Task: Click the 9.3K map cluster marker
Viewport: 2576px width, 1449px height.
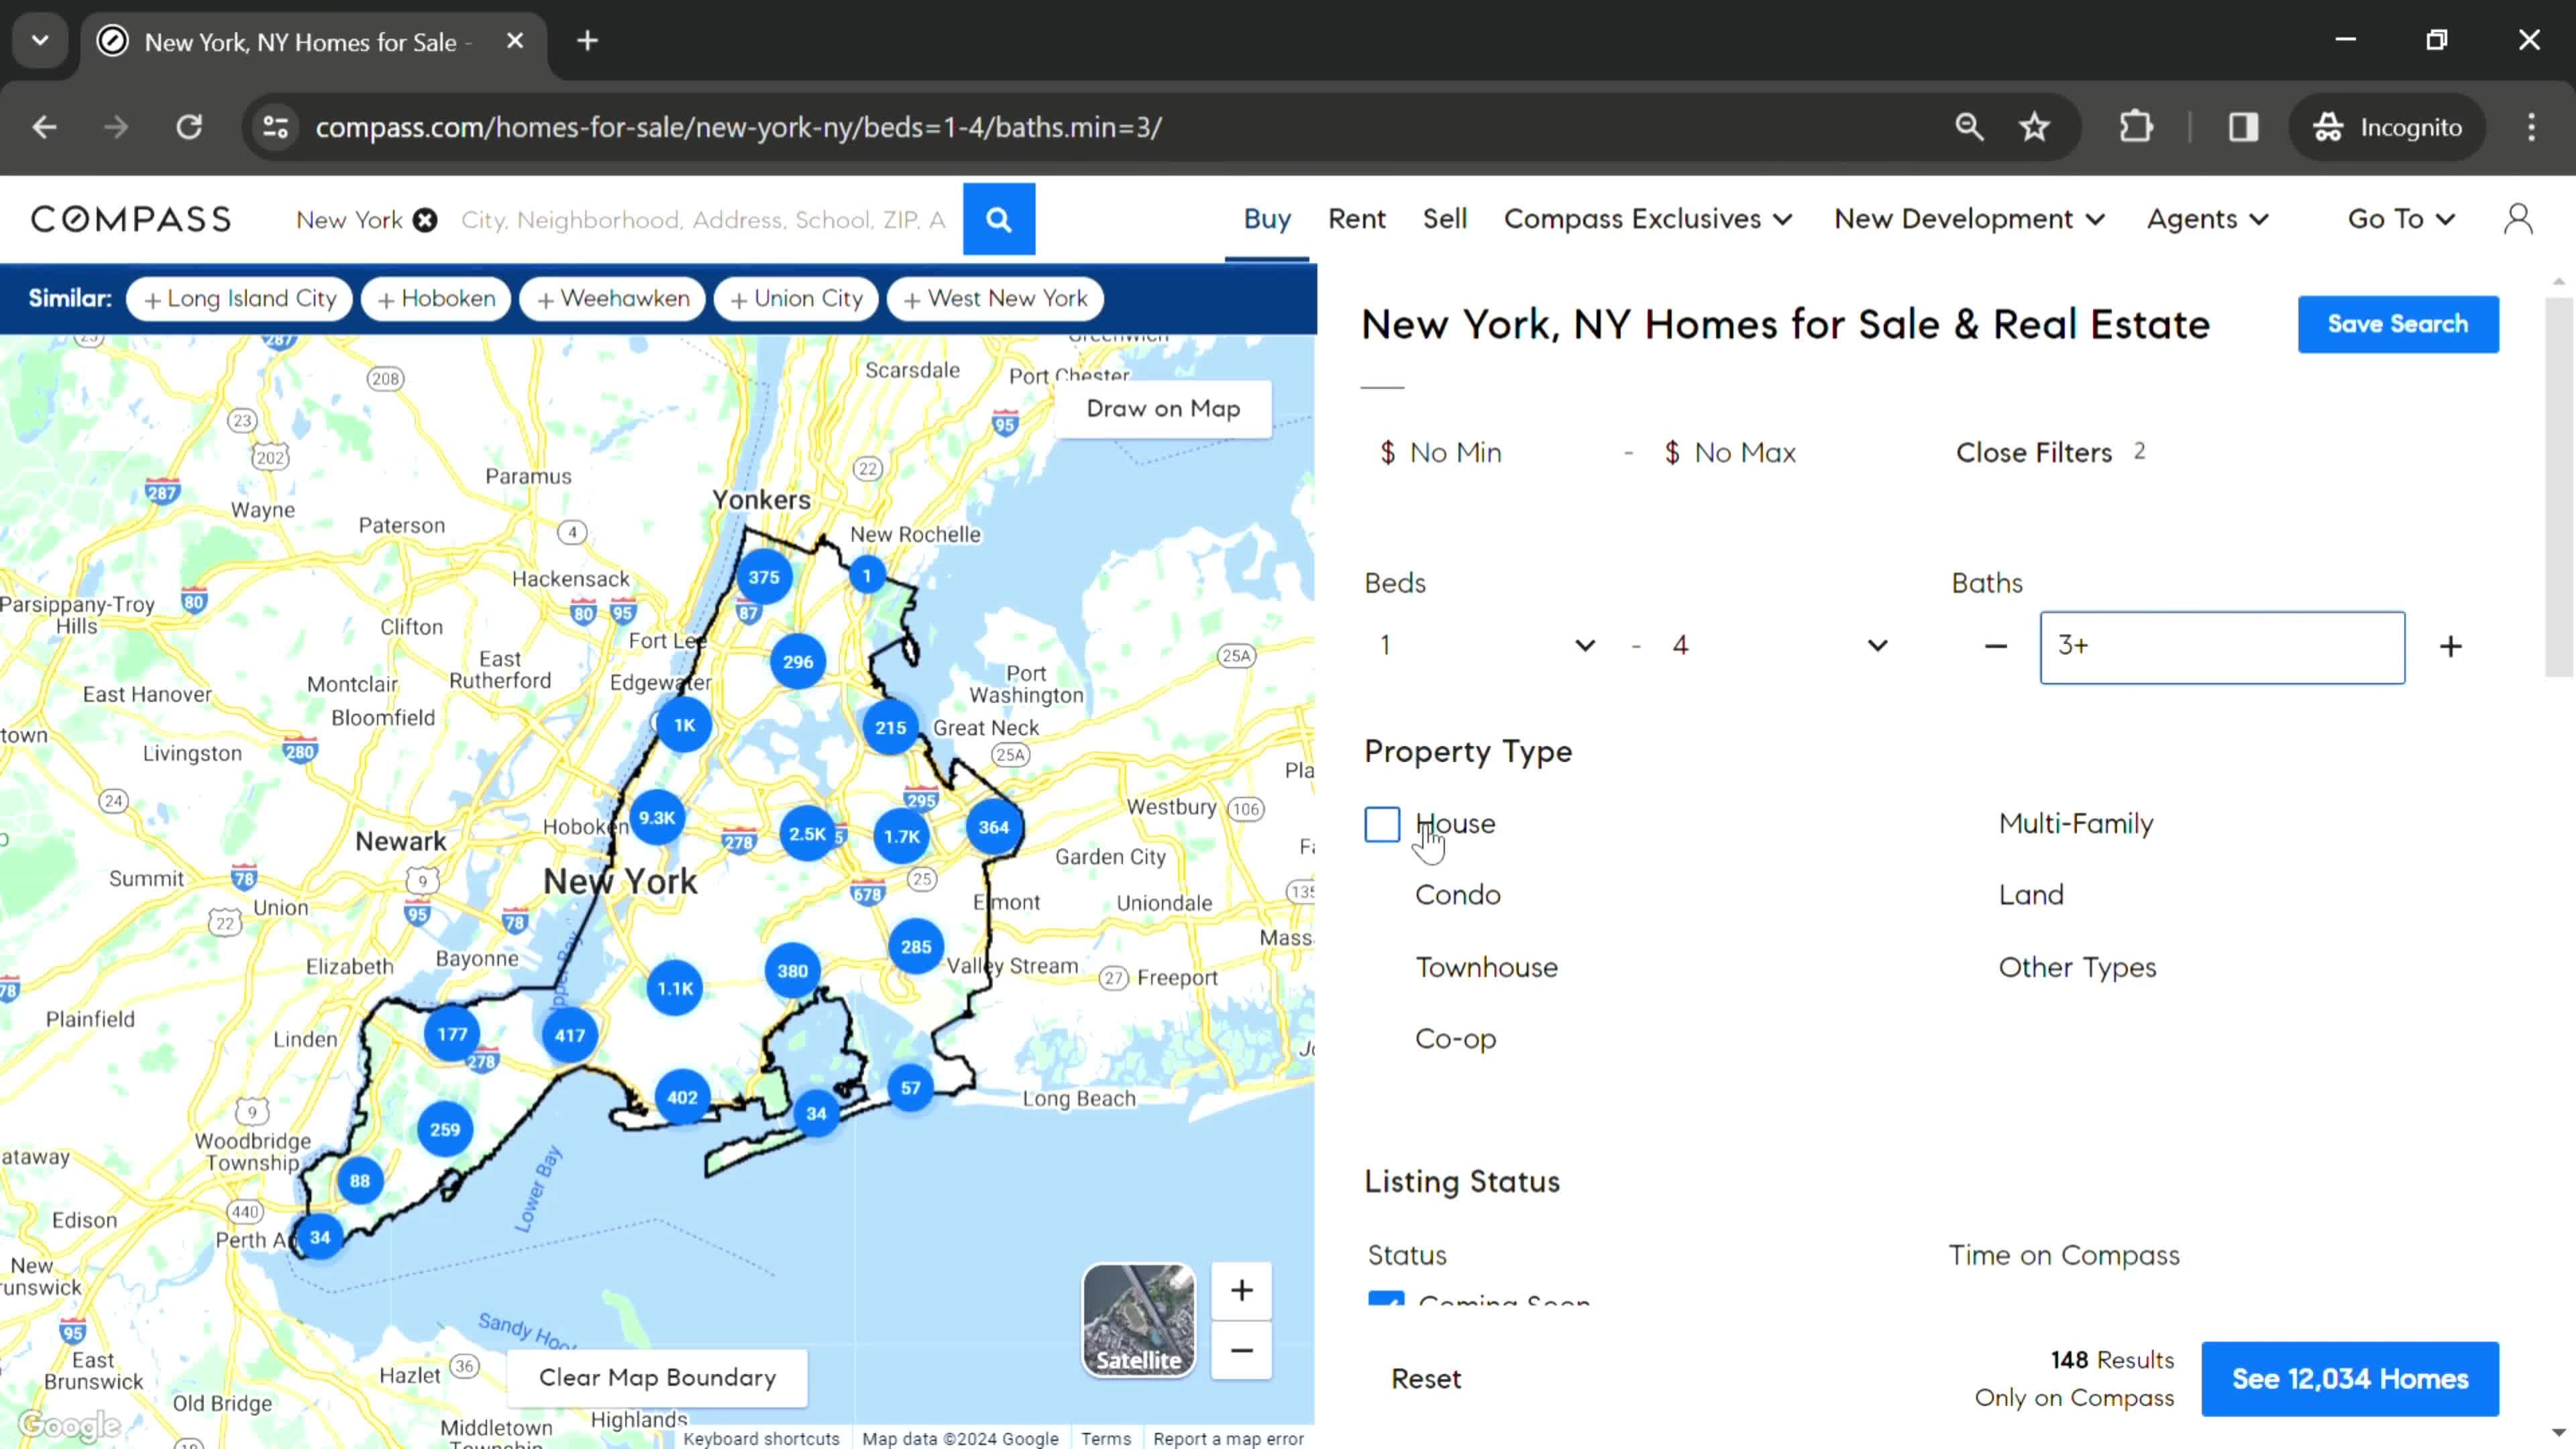Action: coord(657,818)
